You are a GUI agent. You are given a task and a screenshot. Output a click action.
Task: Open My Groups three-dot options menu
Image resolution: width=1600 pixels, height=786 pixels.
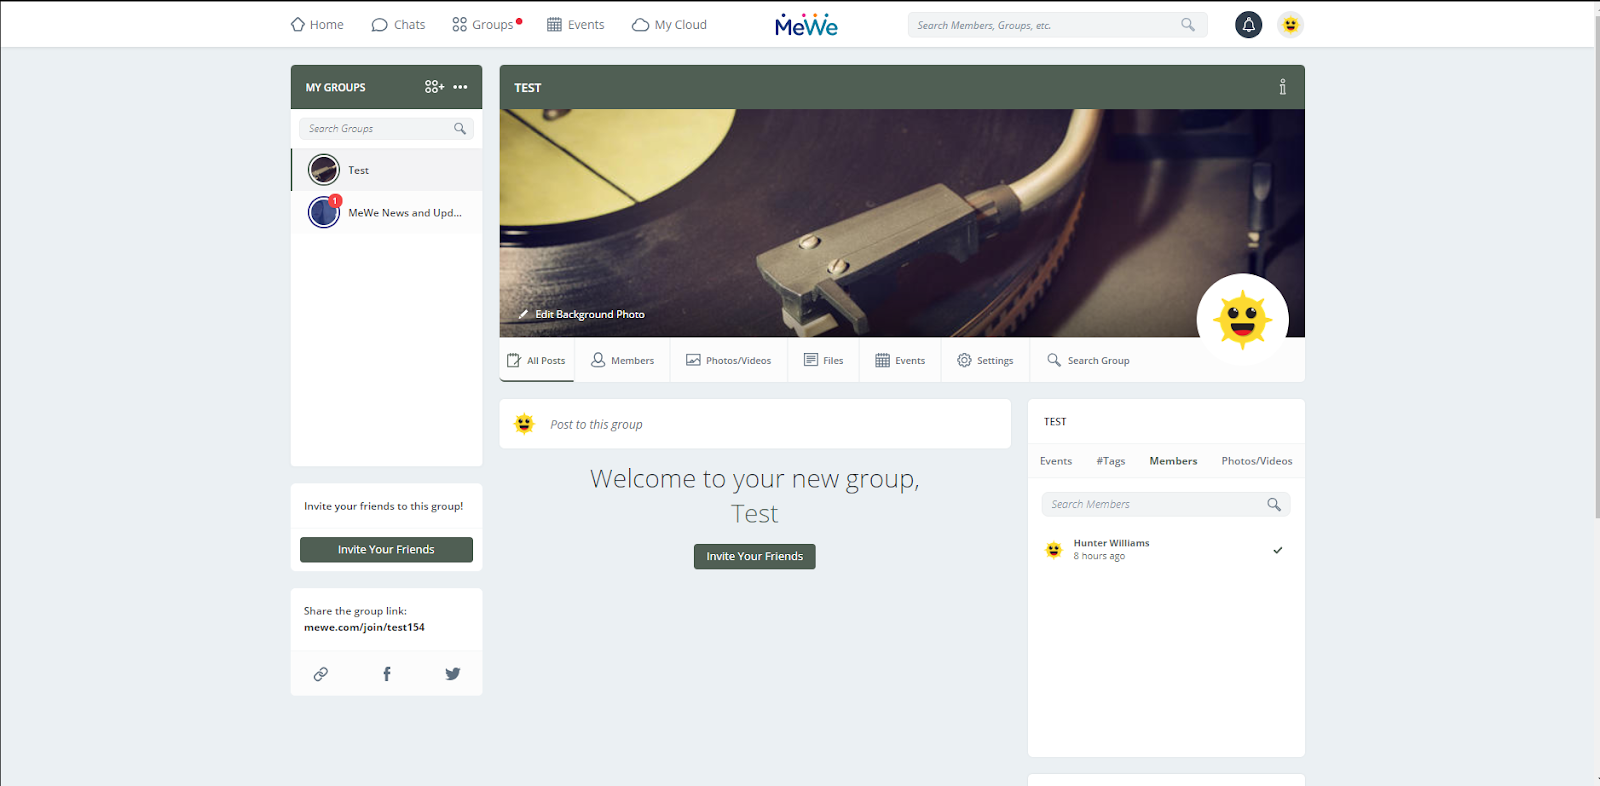point(460,87)
